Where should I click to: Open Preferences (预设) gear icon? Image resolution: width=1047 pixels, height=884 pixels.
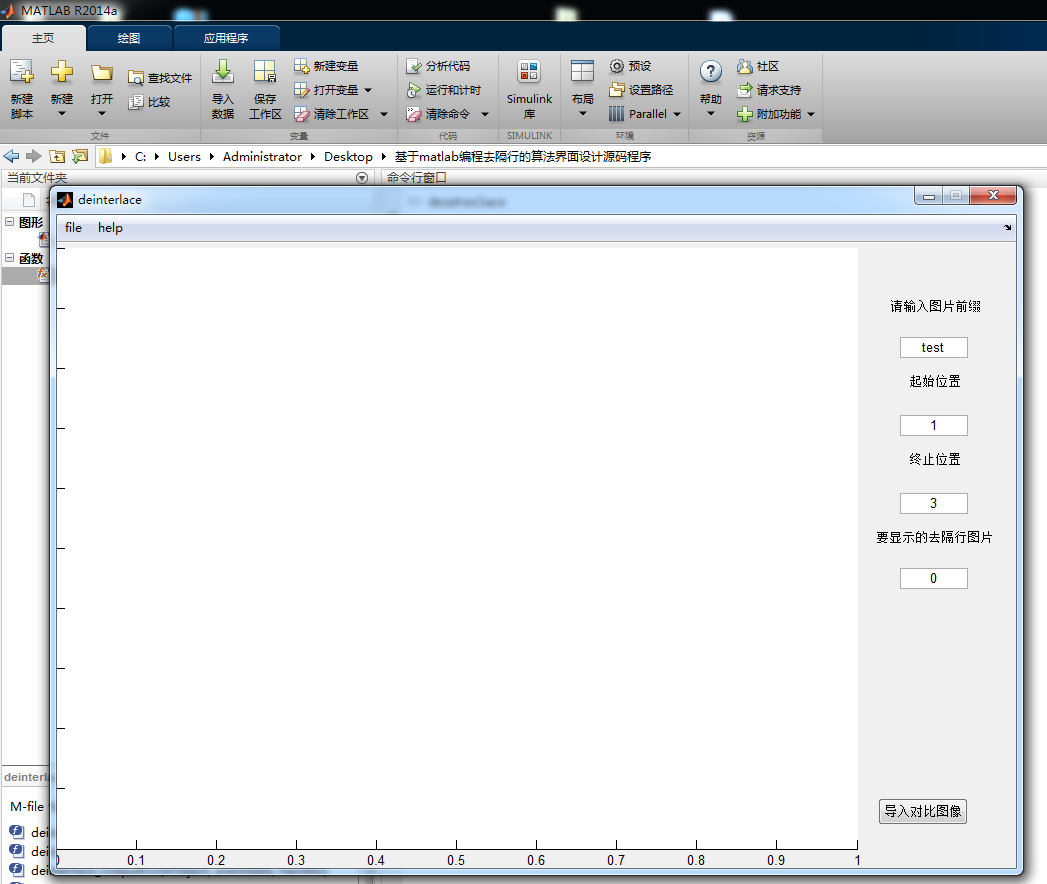coord(616,65)
